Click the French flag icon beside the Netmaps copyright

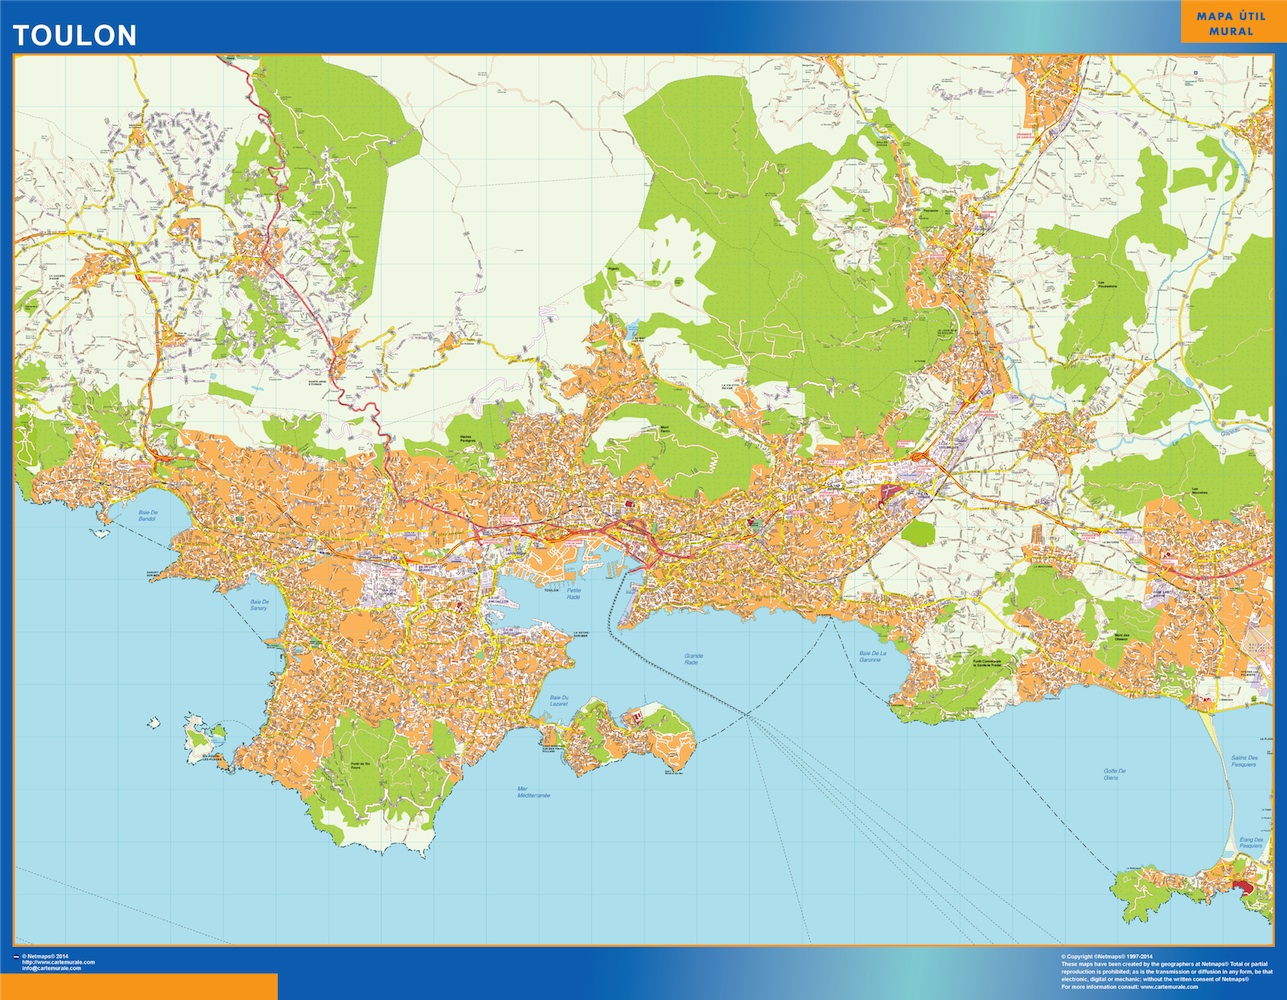[x=16, y=957]
